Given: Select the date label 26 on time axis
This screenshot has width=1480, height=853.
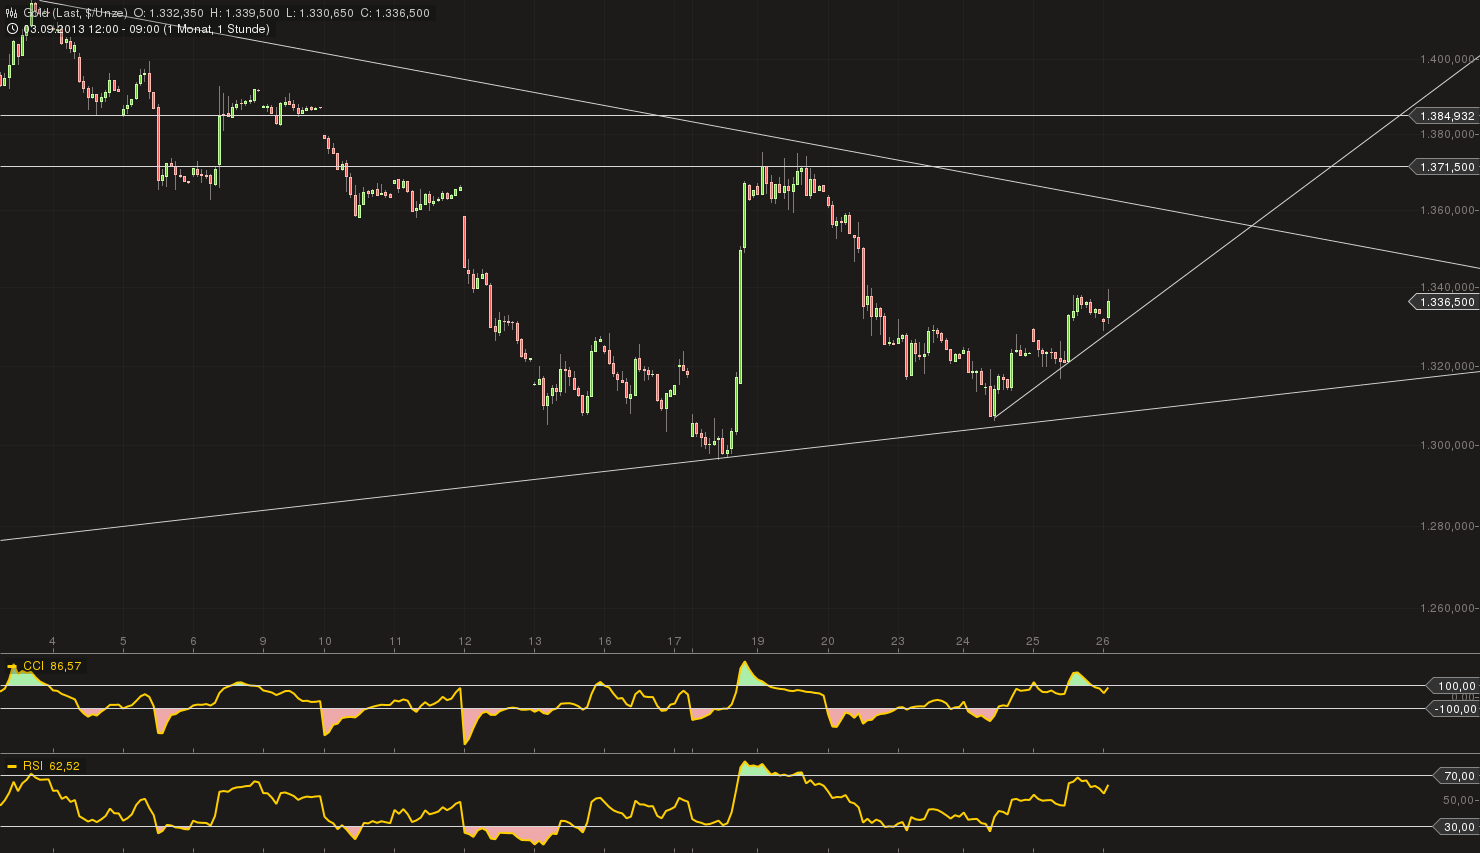Looking at the screenshot, I should (1103, 641).
